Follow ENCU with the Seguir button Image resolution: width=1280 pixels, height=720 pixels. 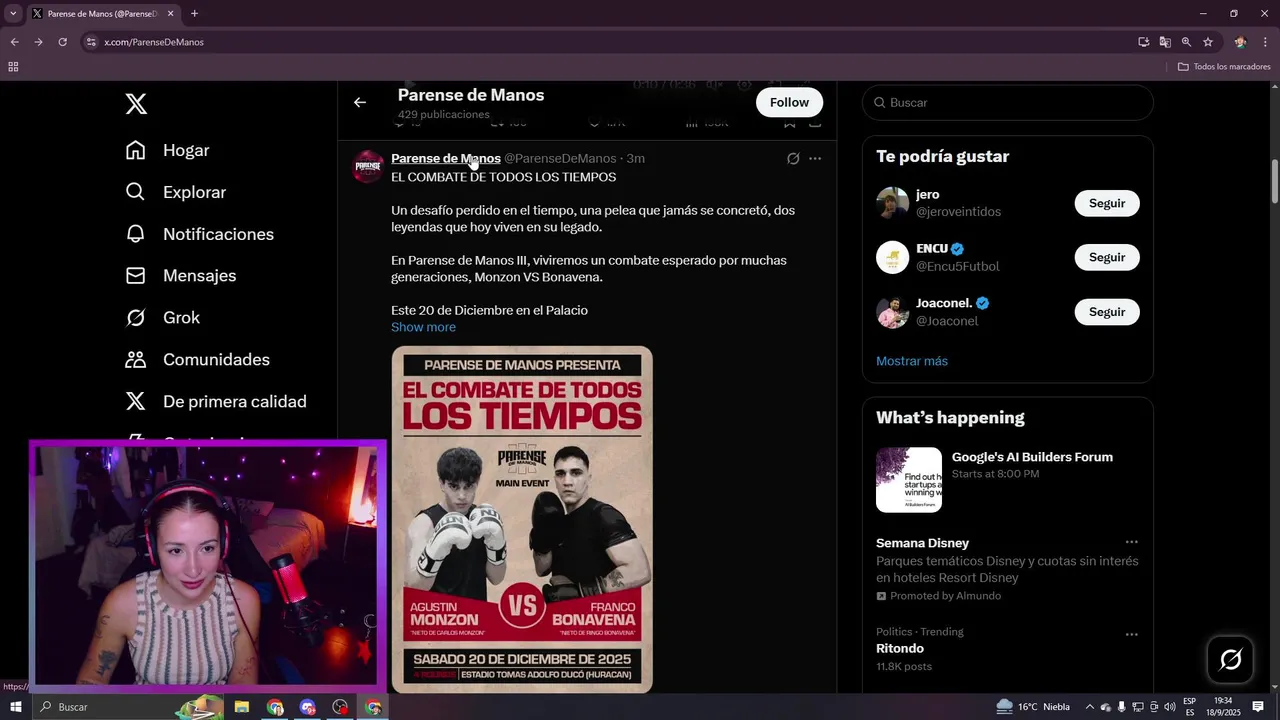[1107, 257]
